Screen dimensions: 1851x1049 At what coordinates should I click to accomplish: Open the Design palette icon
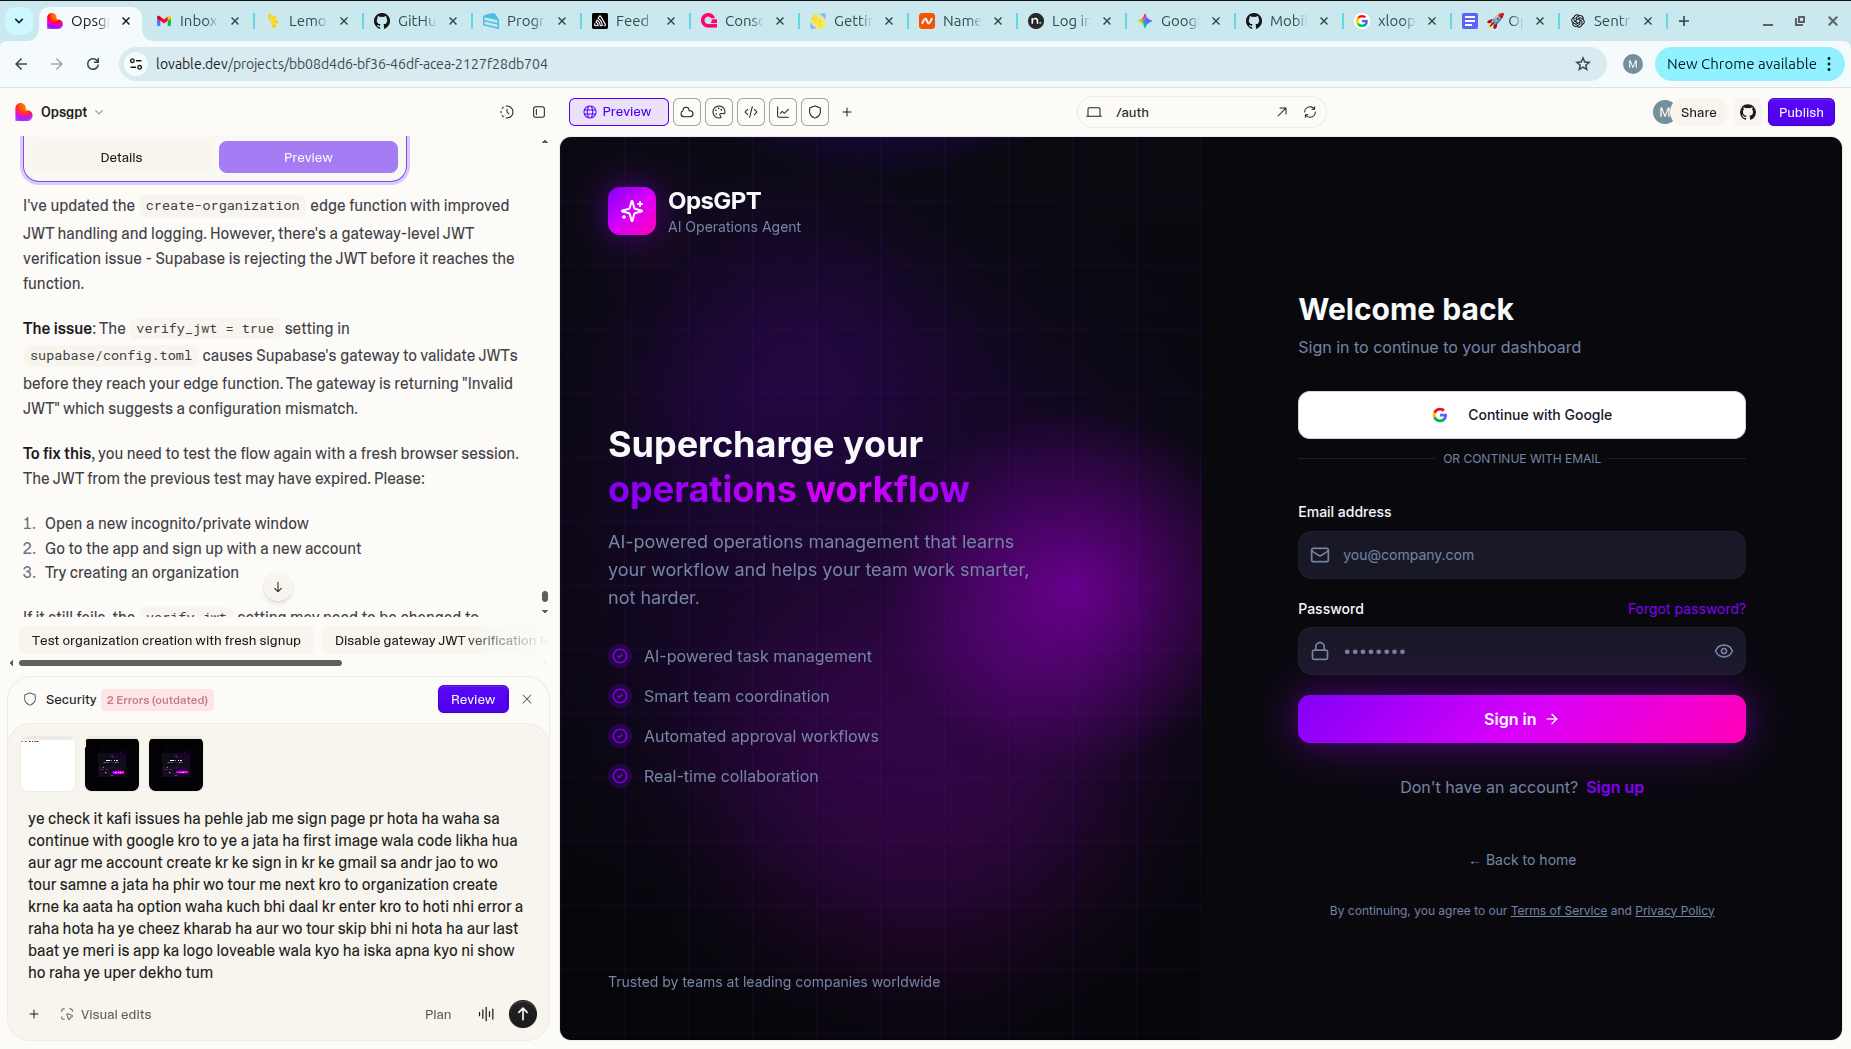point(719,112)
